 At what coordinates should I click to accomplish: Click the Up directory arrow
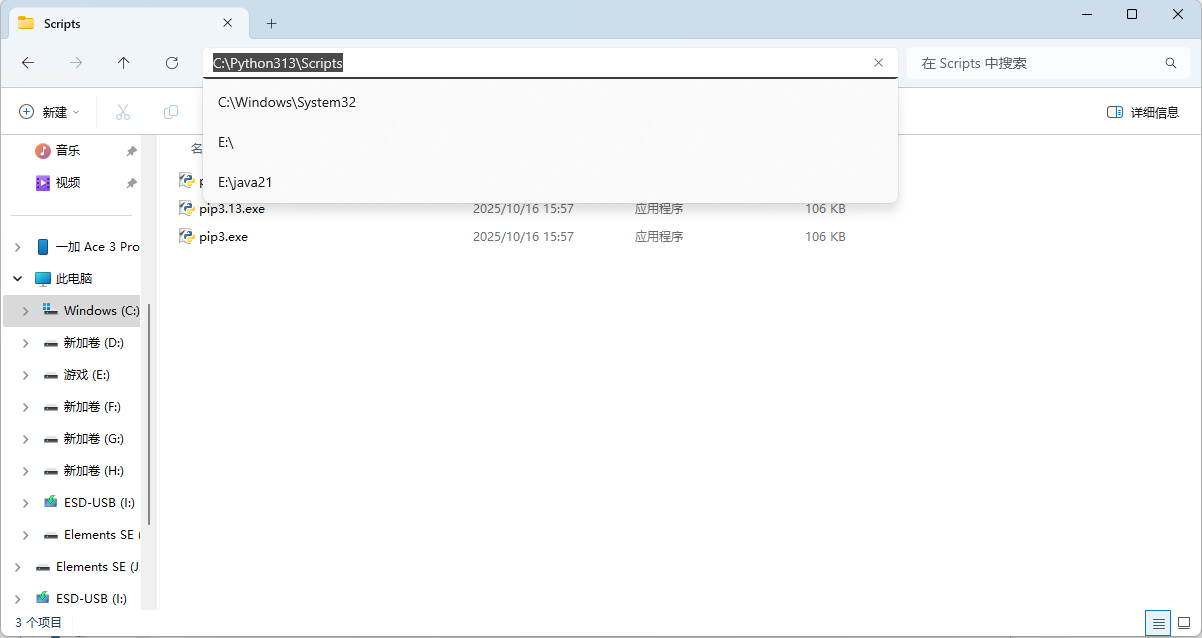(x=124, y=63)
